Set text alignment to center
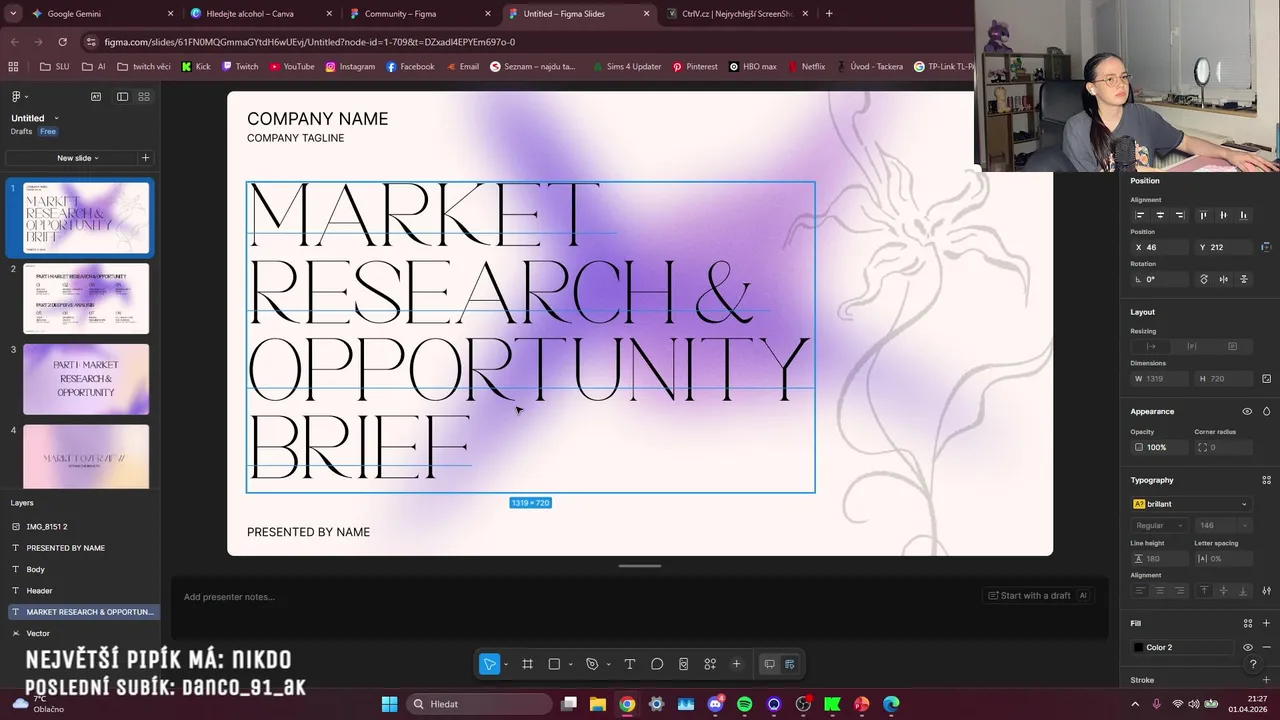Screen dimensions: 1280x720 [x=1160, y=591]
